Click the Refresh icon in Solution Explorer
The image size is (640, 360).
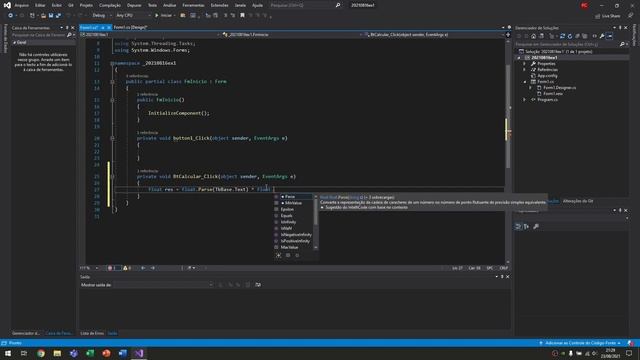[x=570, y=36]
